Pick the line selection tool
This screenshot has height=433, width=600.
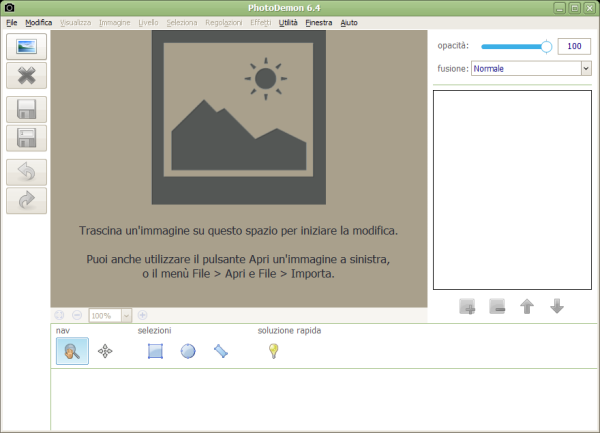click(221, 351)
